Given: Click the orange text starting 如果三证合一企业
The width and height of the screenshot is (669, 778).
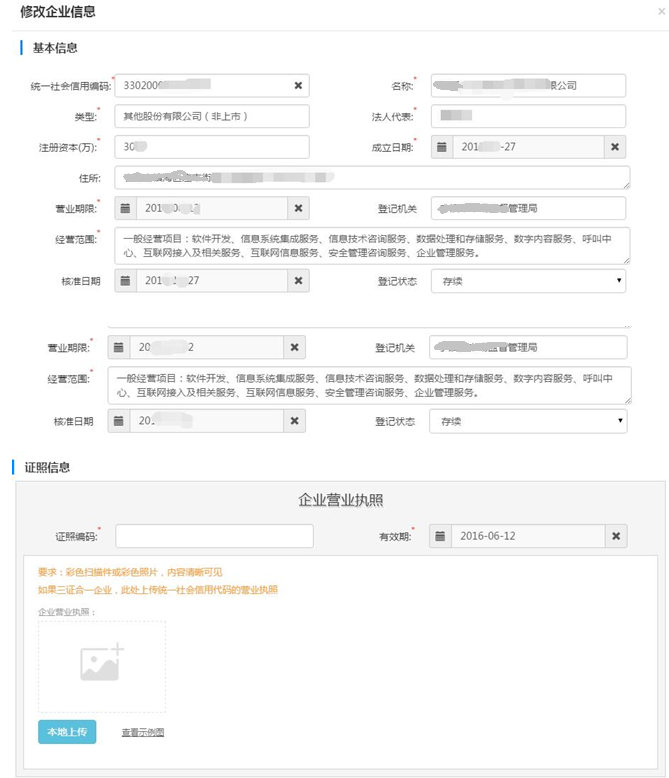Looking at the screenshot, I should (x=158, y=590).
